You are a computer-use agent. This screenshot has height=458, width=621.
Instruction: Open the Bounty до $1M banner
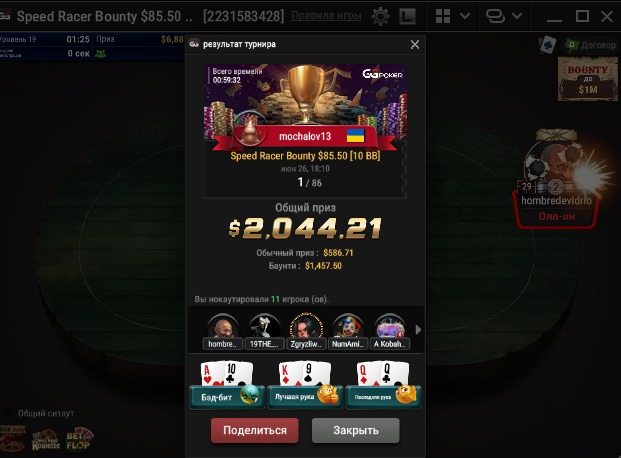[588, 79]
